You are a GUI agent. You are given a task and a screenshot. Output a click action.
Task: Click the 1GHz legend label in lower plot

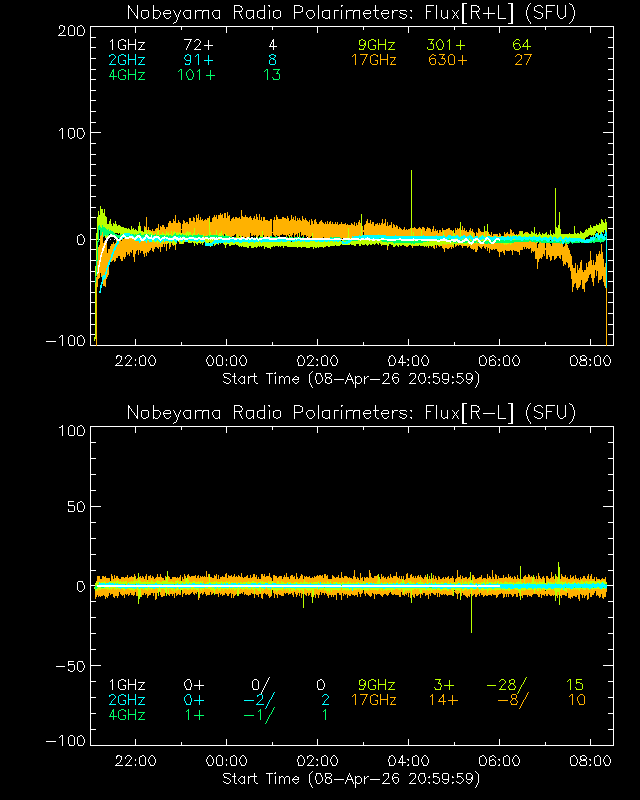point(127,685)
